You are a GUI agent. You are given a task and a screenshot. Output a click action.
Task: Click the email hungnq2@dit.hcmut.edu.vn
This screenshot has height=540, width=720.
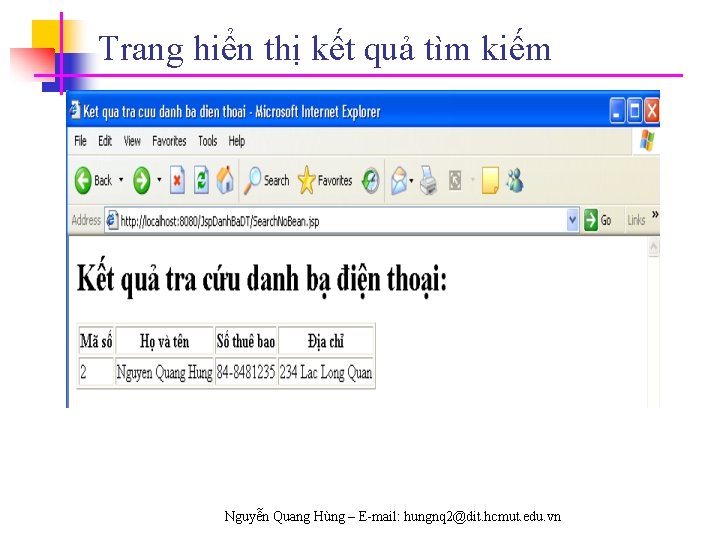(482, 517)
